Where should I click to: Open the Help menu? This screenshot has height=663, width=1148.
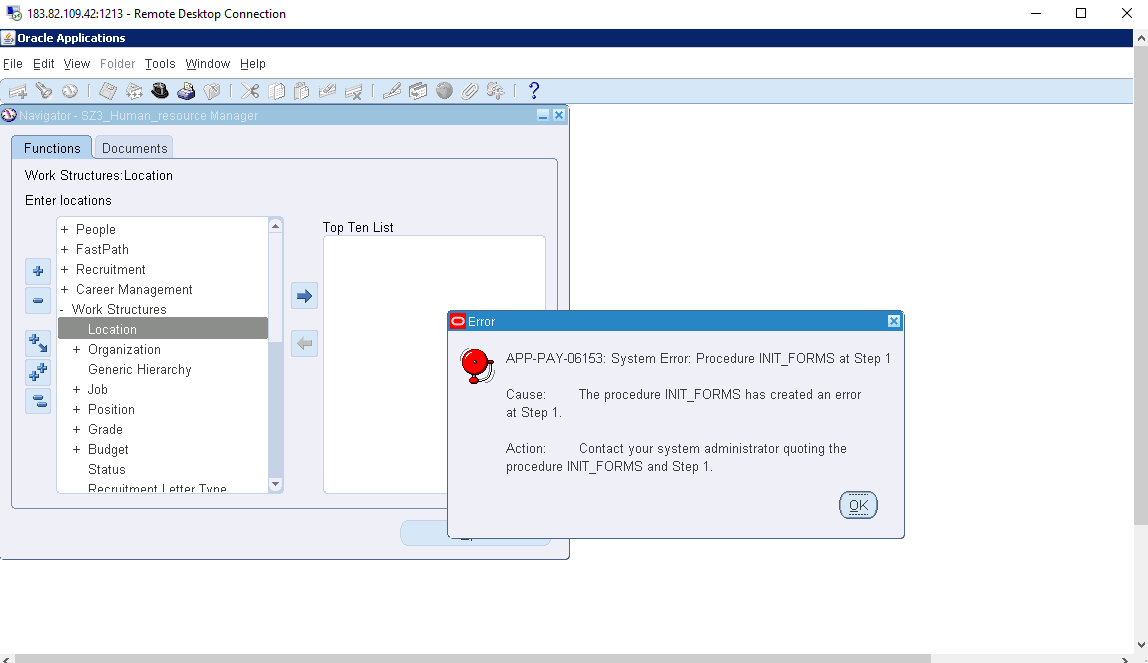(x=253, y=64)
